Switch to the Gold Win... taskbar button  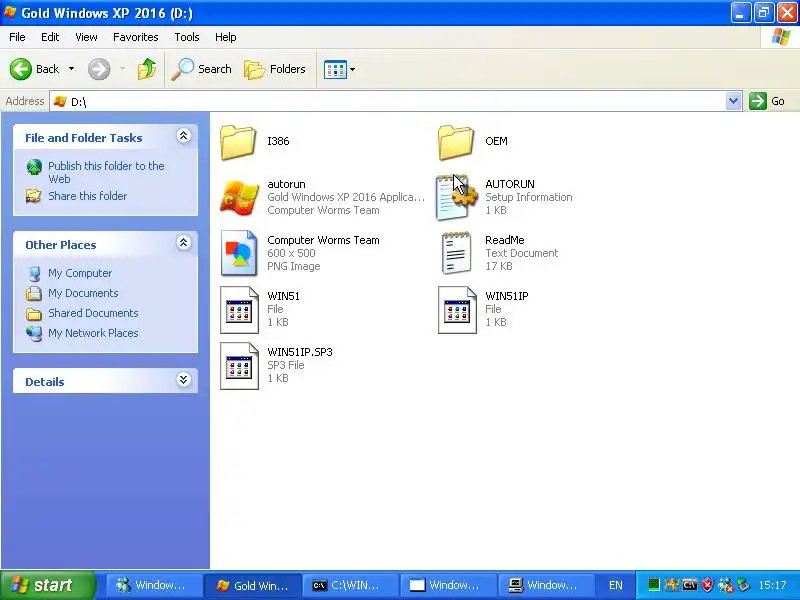tap(252, 585)
